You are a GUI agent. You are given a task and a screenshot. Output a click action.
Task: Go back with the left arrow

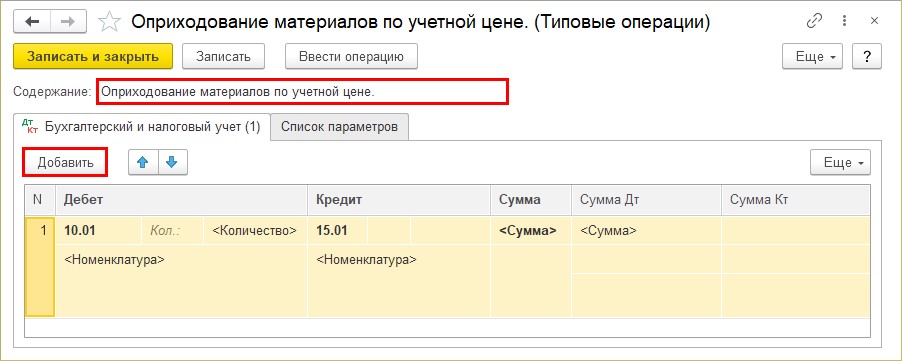click(32, 22)
